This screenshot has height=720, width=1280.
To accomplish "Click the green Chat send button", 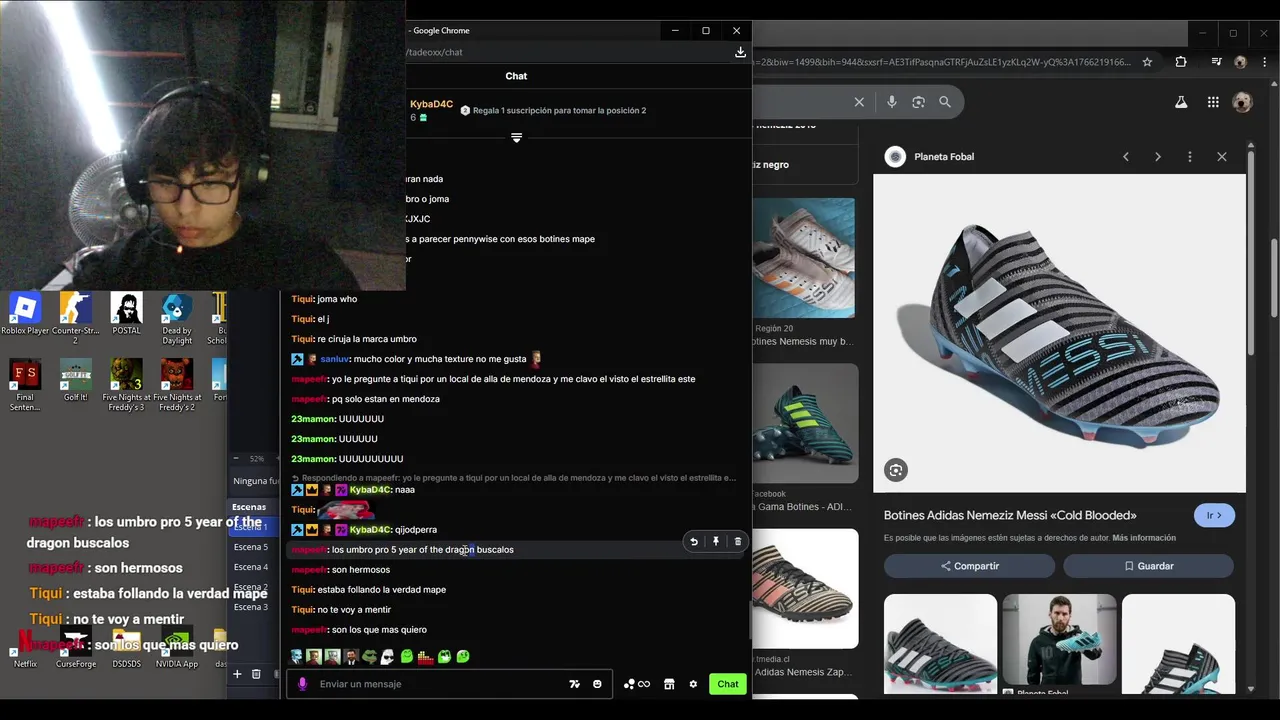I will pyautogui.click(x=728, y=684).
